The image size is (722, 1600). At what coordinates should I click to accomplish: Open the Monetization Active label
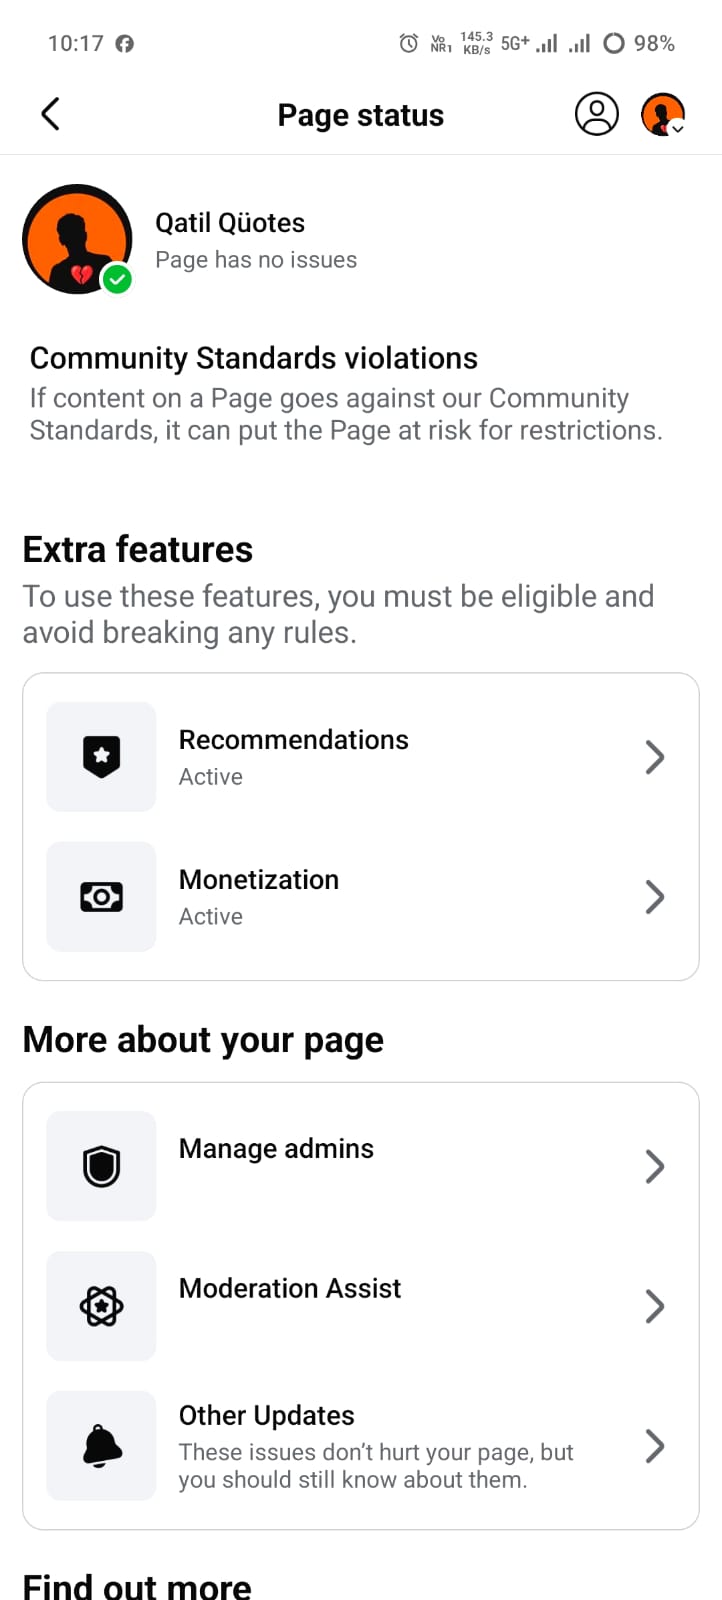[x=211, y=917]
